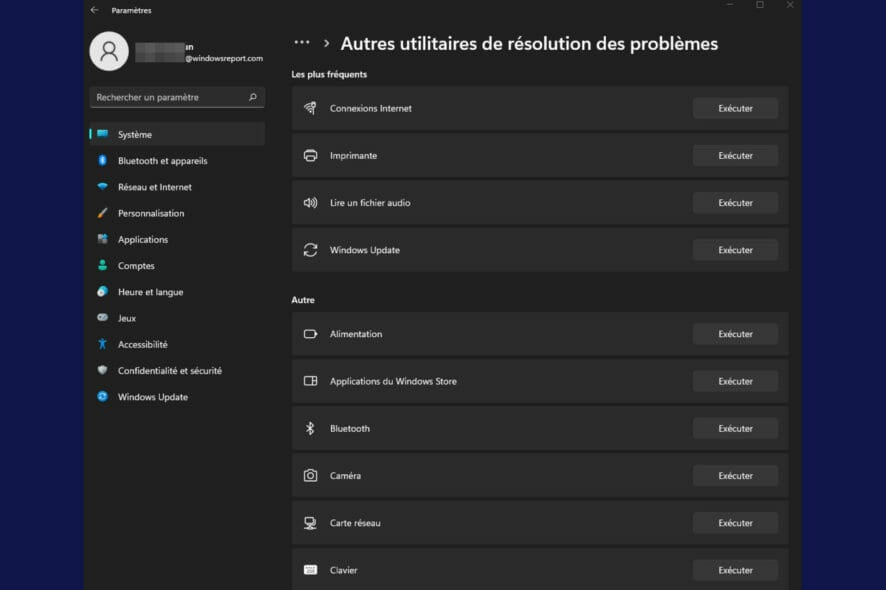Click the Système monitor icon

coord(102,134)
